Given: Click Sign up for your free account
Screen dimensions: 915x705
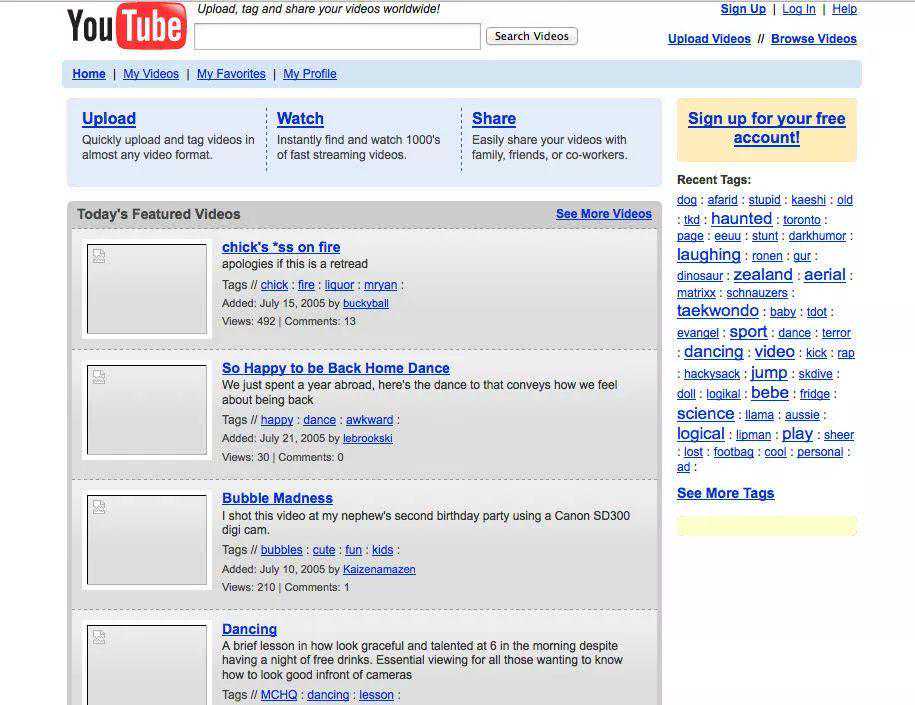Looking at the screenshot, I should (x=766, y=128).
